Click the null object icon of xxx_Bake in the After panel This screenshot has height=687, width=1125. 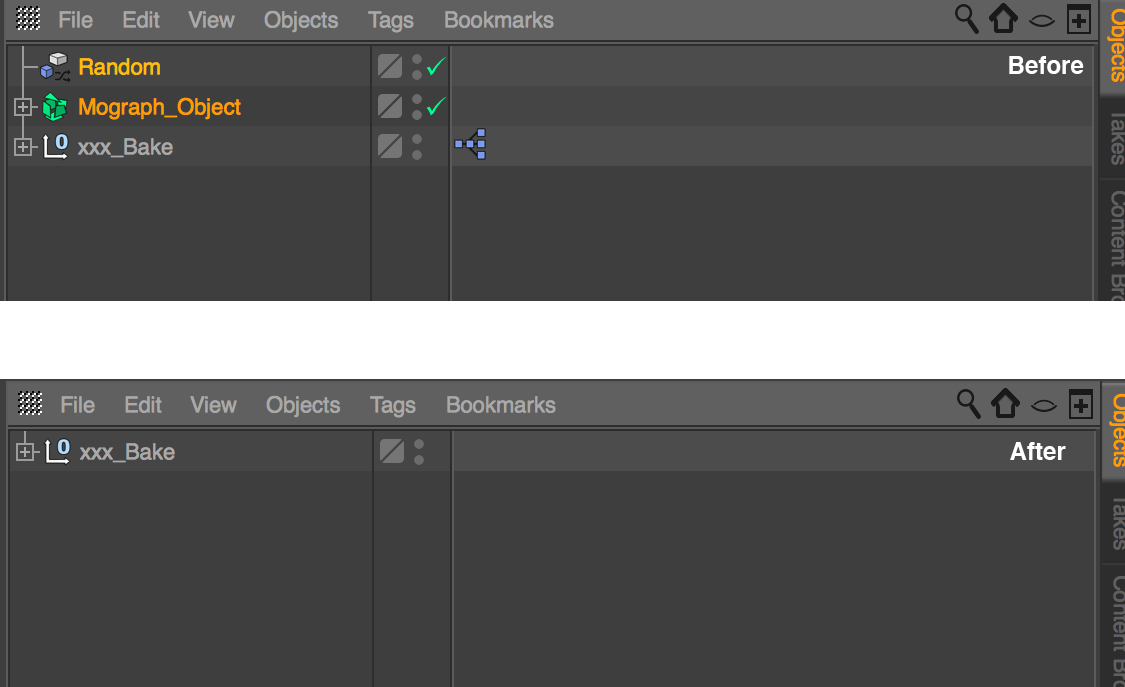[x=57, y=452]
